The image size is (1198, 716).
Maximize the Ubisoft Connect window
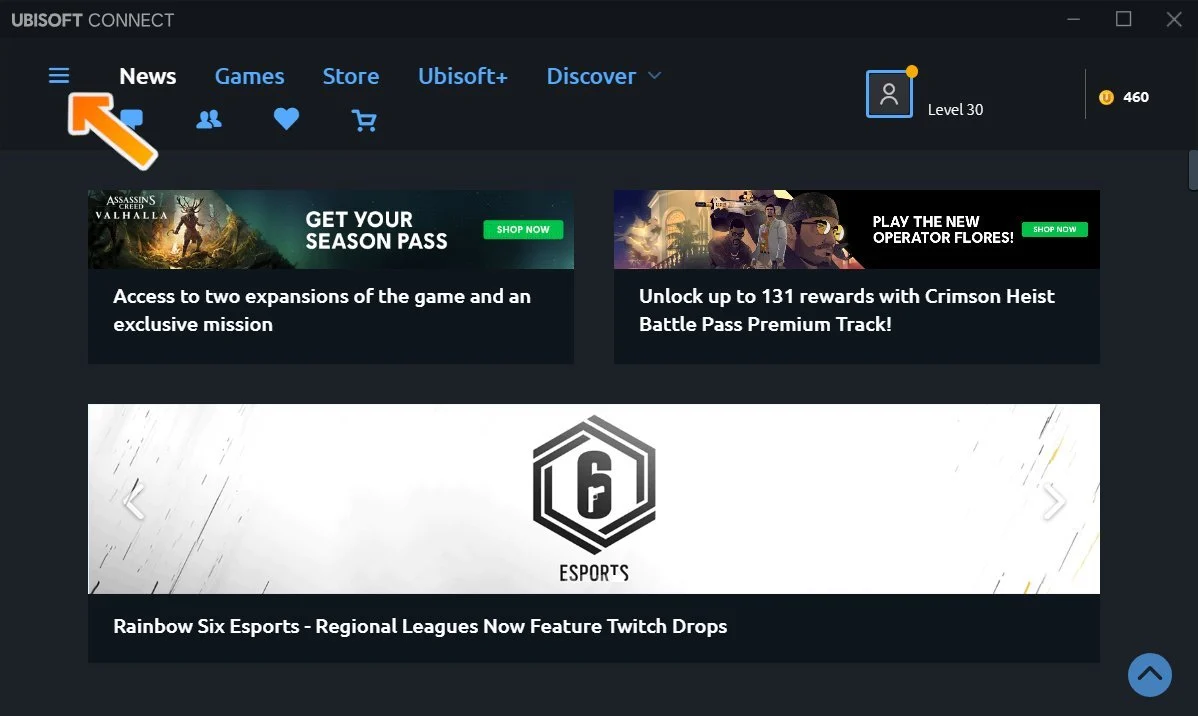tap(1123, 19)
